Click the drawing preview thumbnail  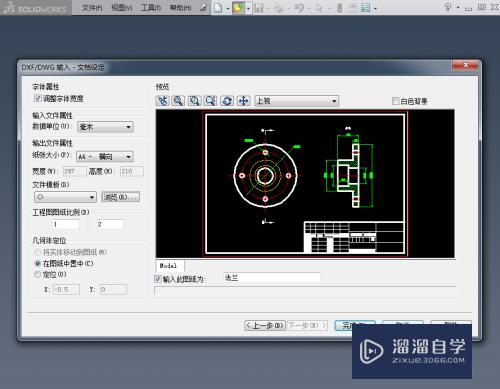tap(305, 183)
